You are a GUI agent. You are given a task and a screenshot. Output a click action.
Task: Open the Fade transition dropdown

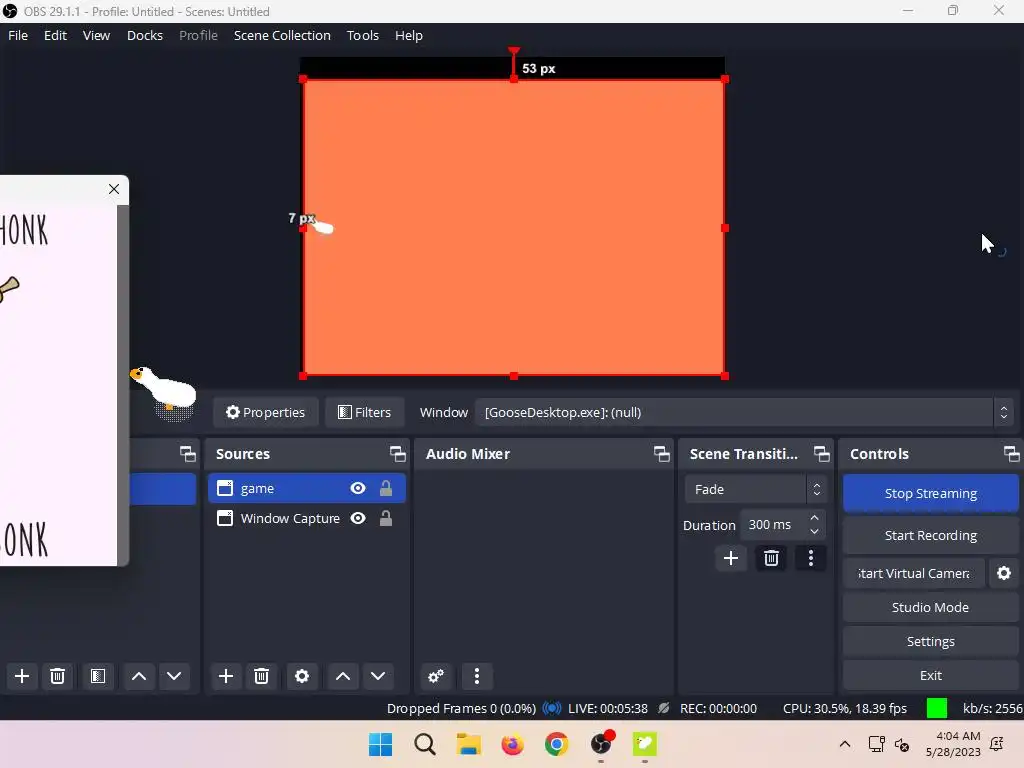point(756,489)
